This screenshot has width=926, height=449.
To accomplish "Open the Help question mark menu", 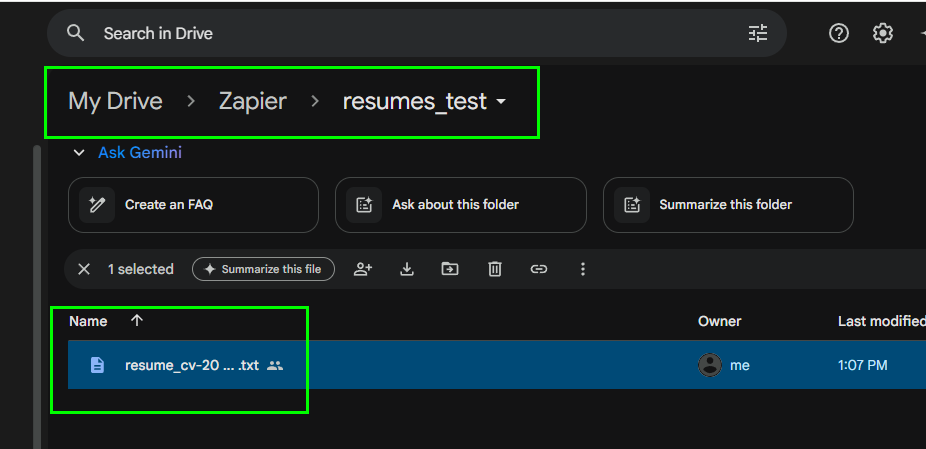I will click(839, 33).
